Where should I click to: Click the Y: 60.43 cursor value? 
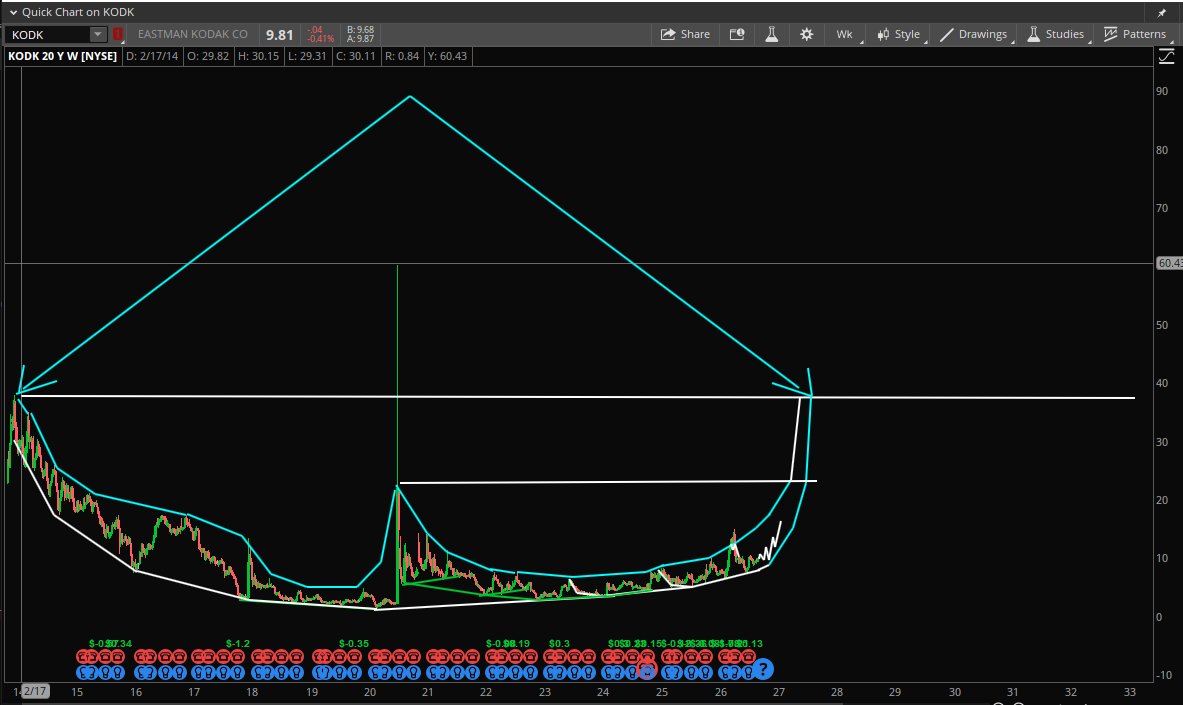(447, 56)
